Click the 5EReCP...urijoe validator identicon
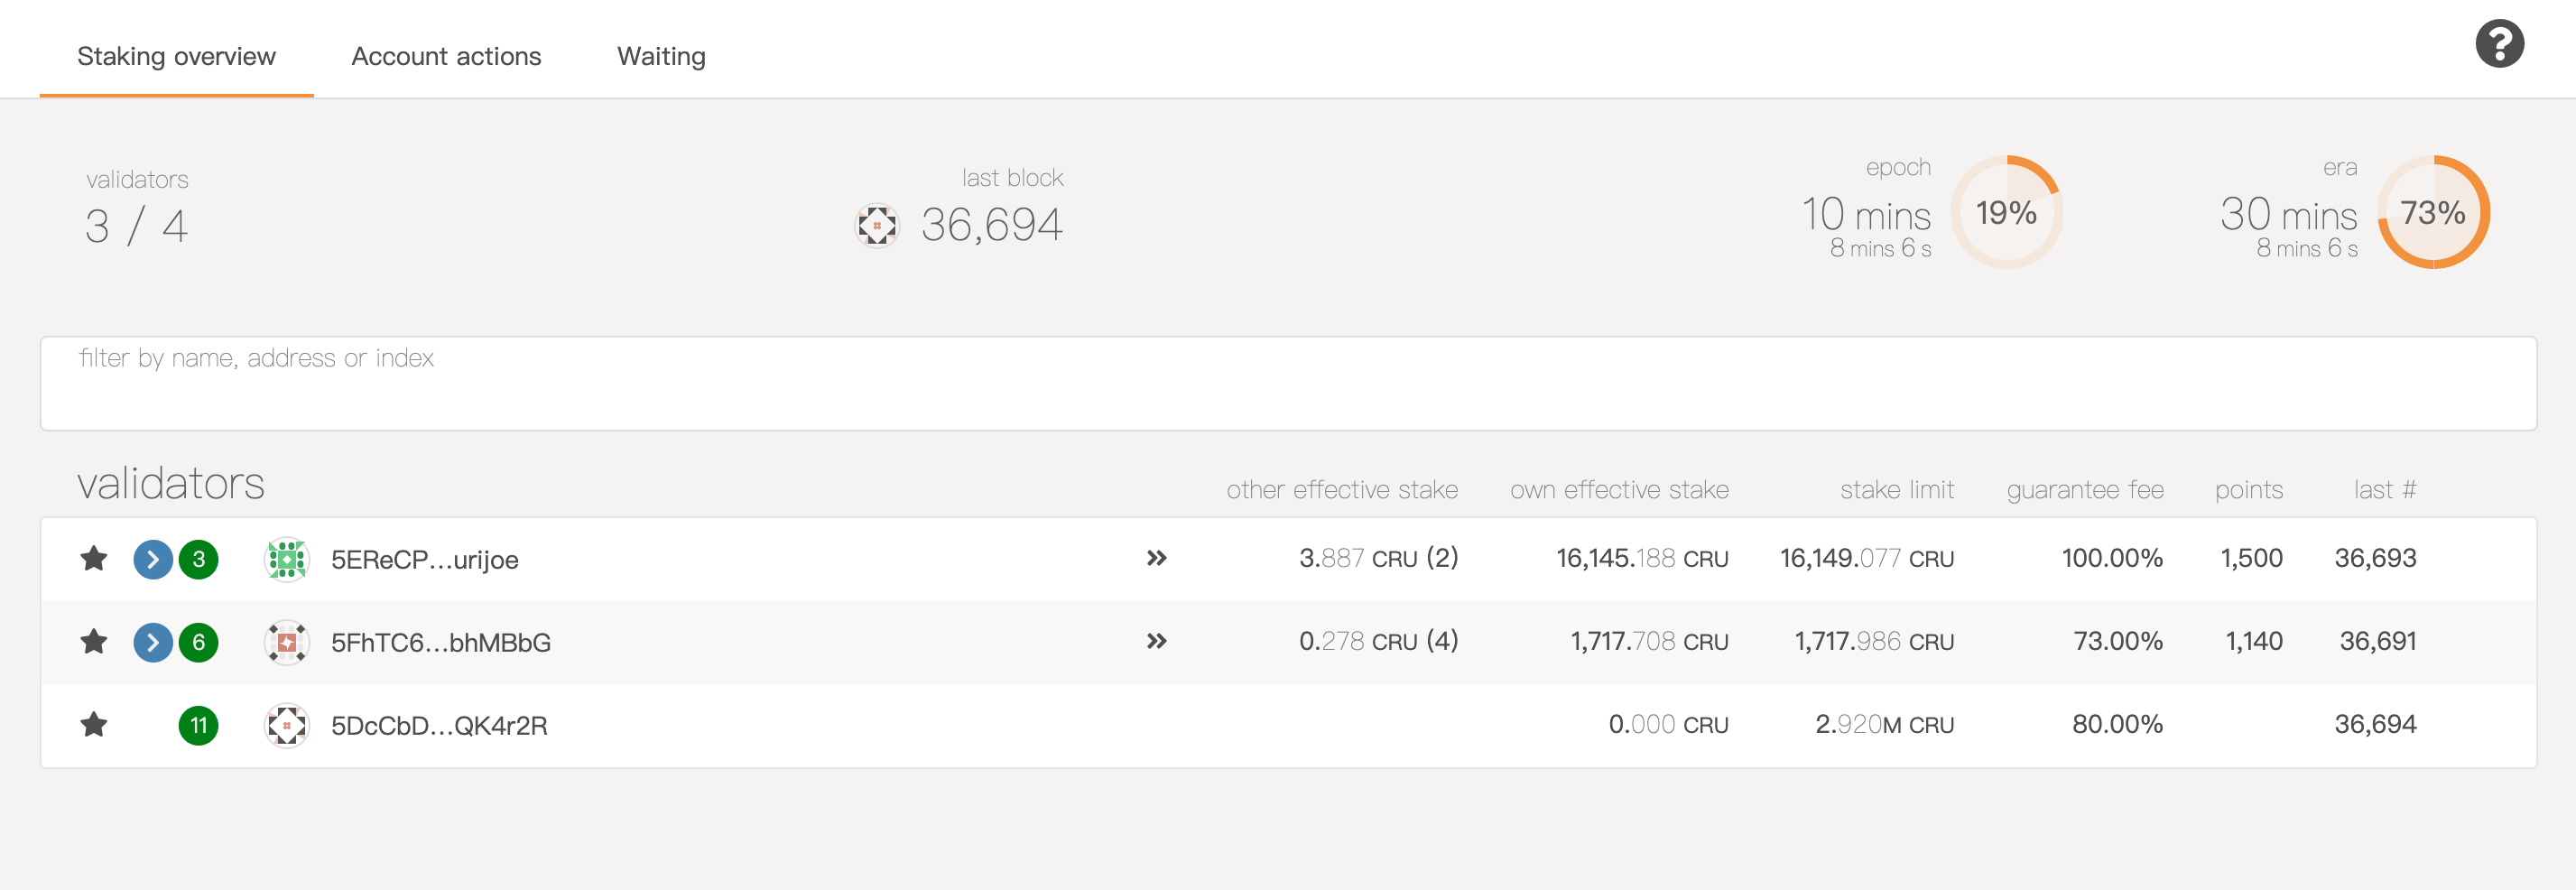Screen dimensions: 2576x890 [x=287, y=559]
